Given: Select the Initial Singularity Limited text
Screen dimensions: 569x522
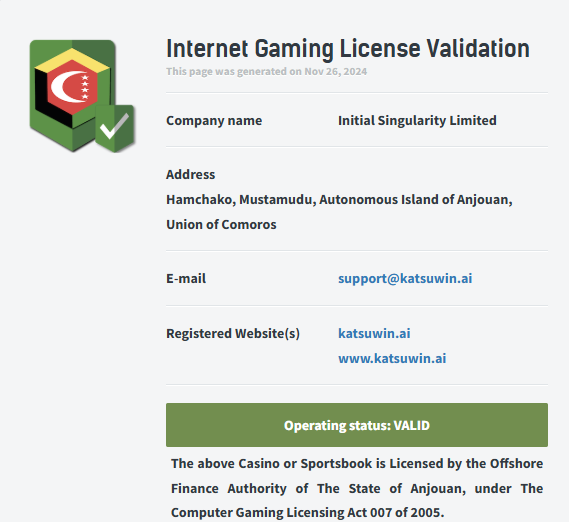Looking at the screenshot, I should (417, 121).
